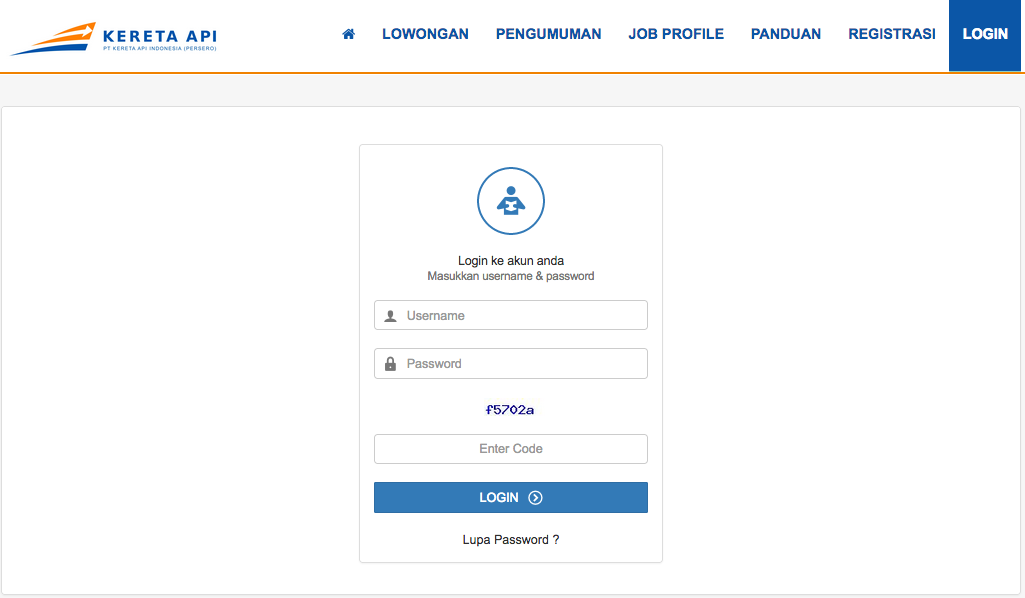The image size is (1025, 598).
Task: Open the Lupa Password link
Action: (x=510, y=540)
